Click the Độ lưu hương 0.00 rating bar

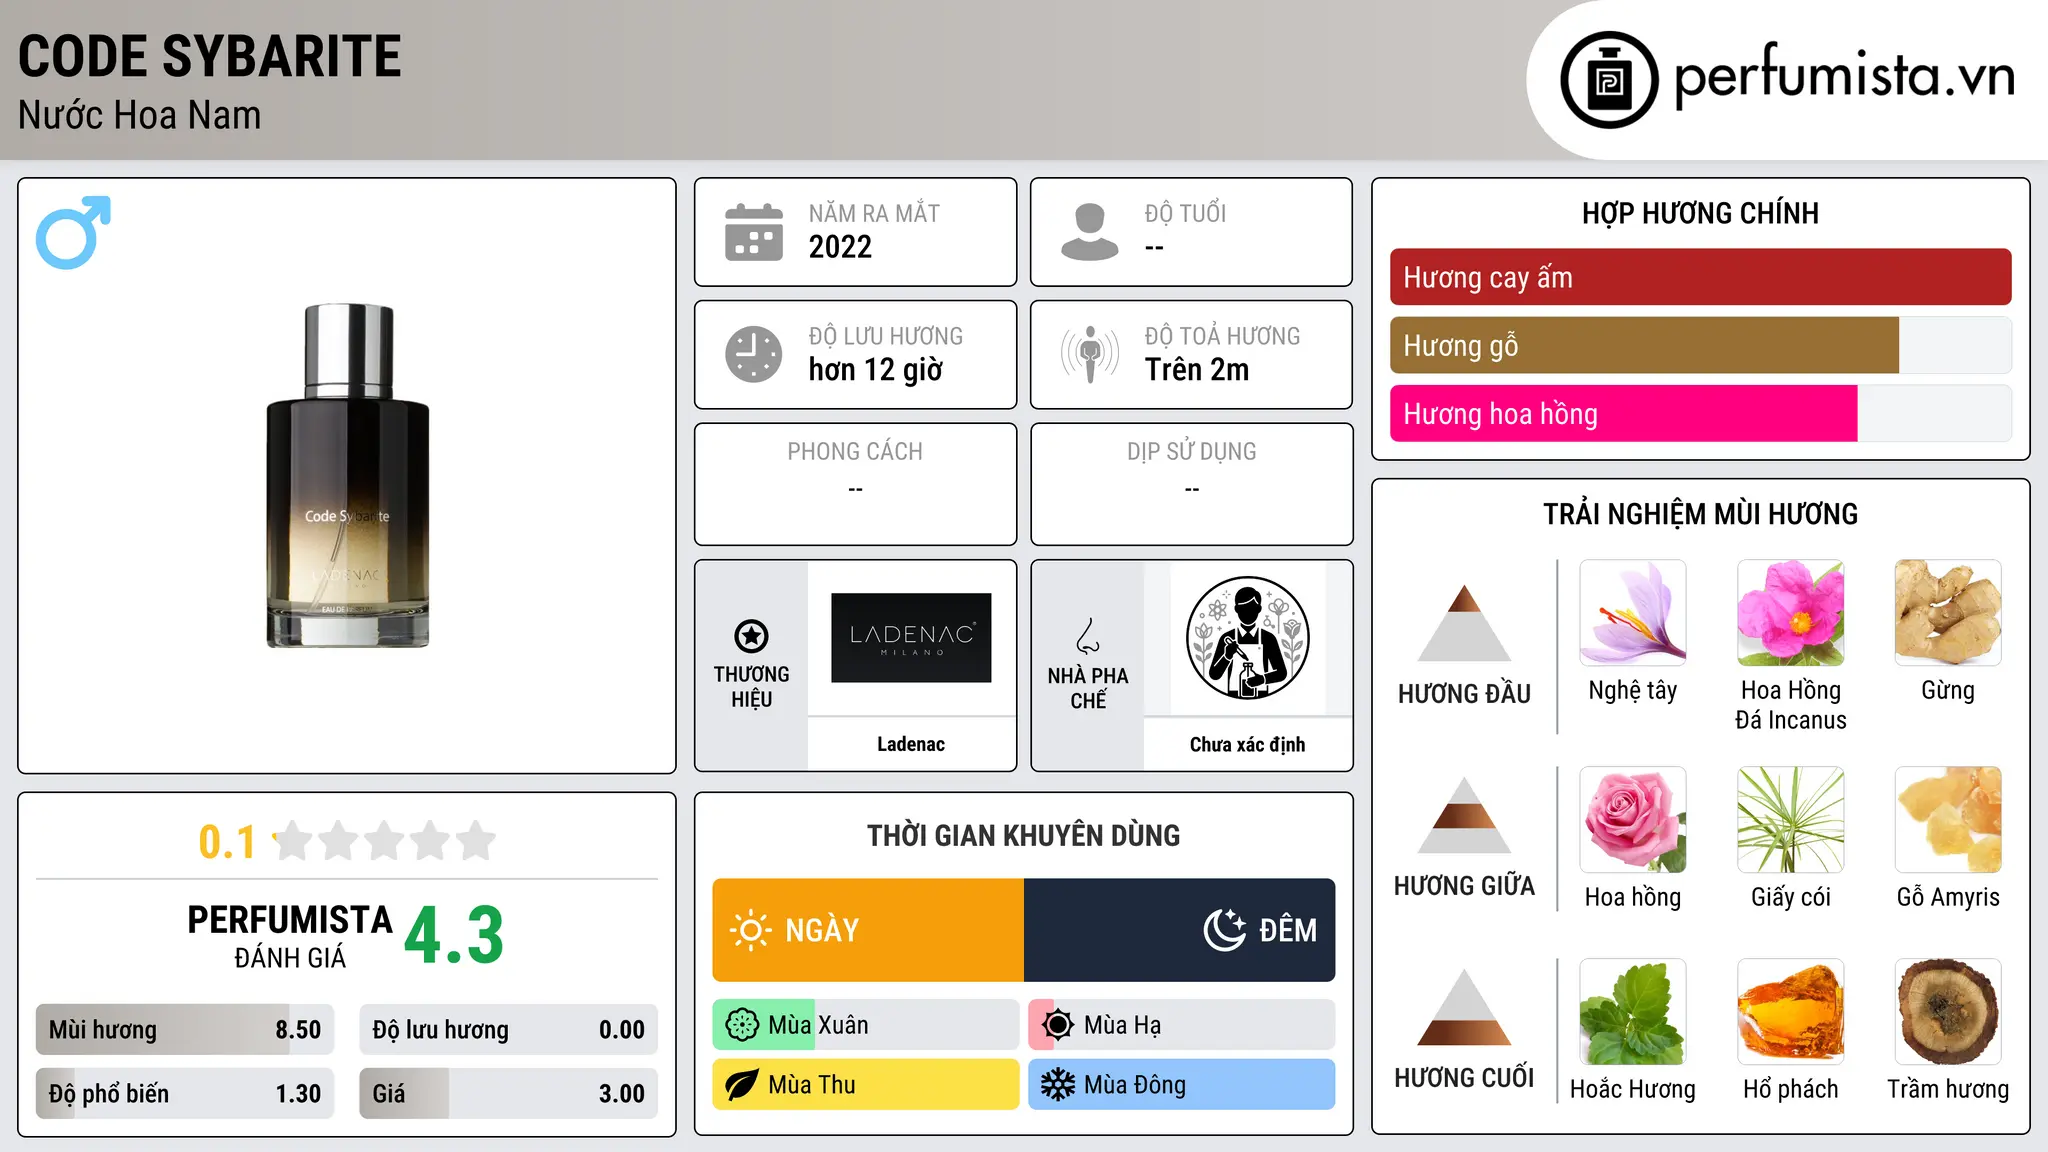[508, 1029]
